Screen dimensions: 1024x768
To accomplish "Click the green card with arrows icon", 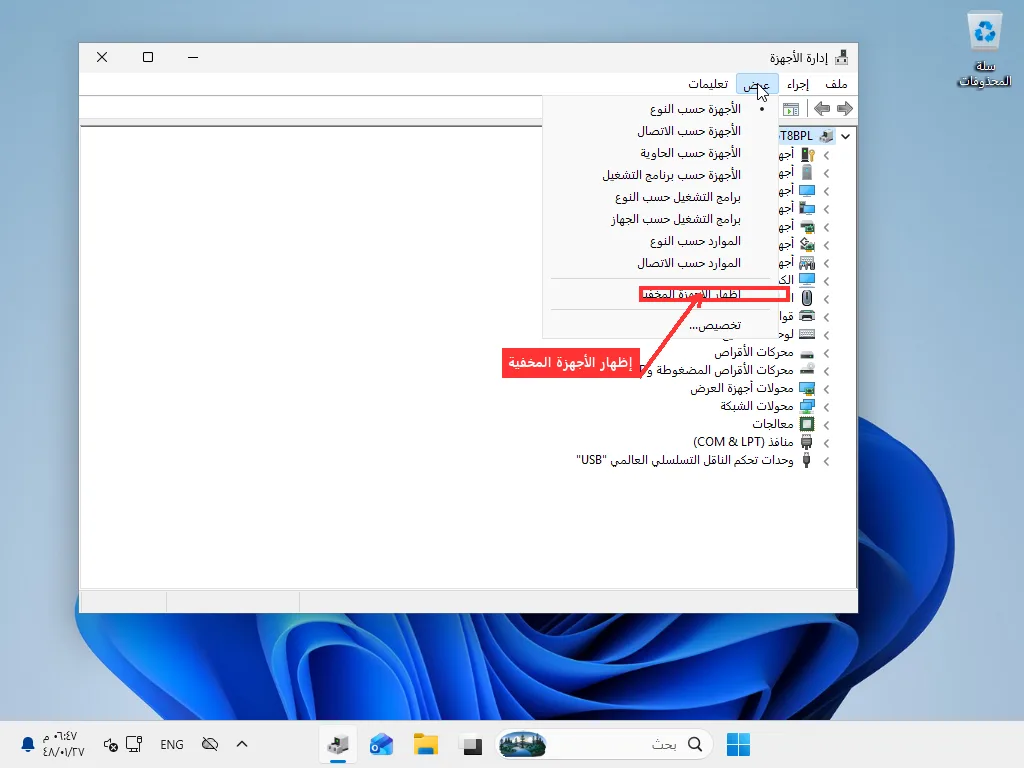I will pos(808,245).
